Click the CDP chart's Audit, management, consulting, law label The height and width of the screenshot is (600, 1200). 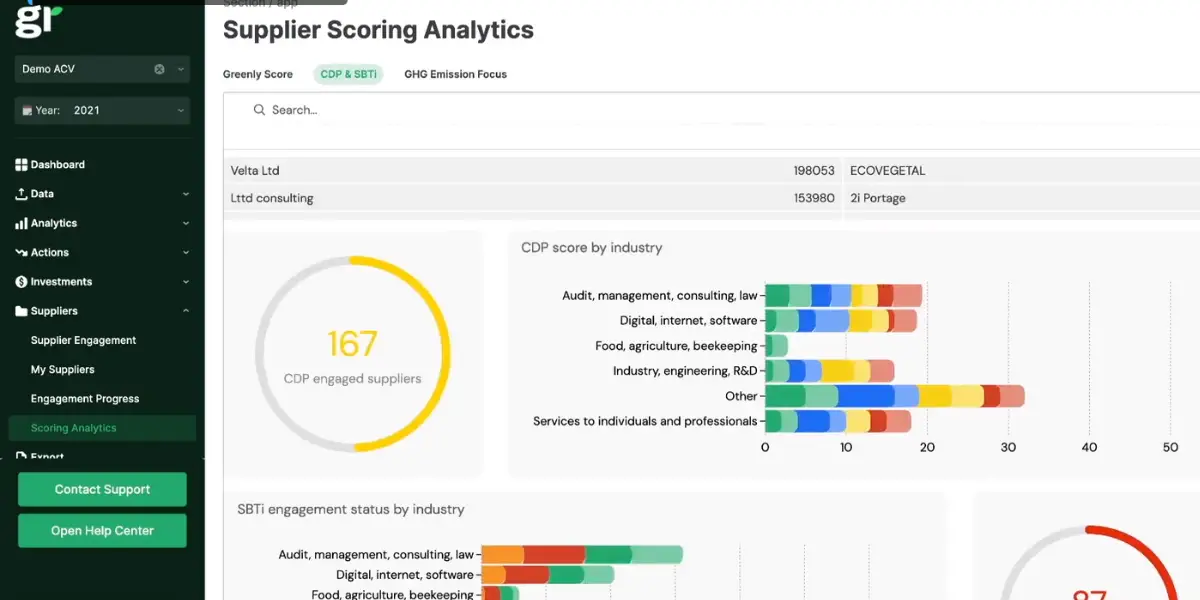(660, 296)
